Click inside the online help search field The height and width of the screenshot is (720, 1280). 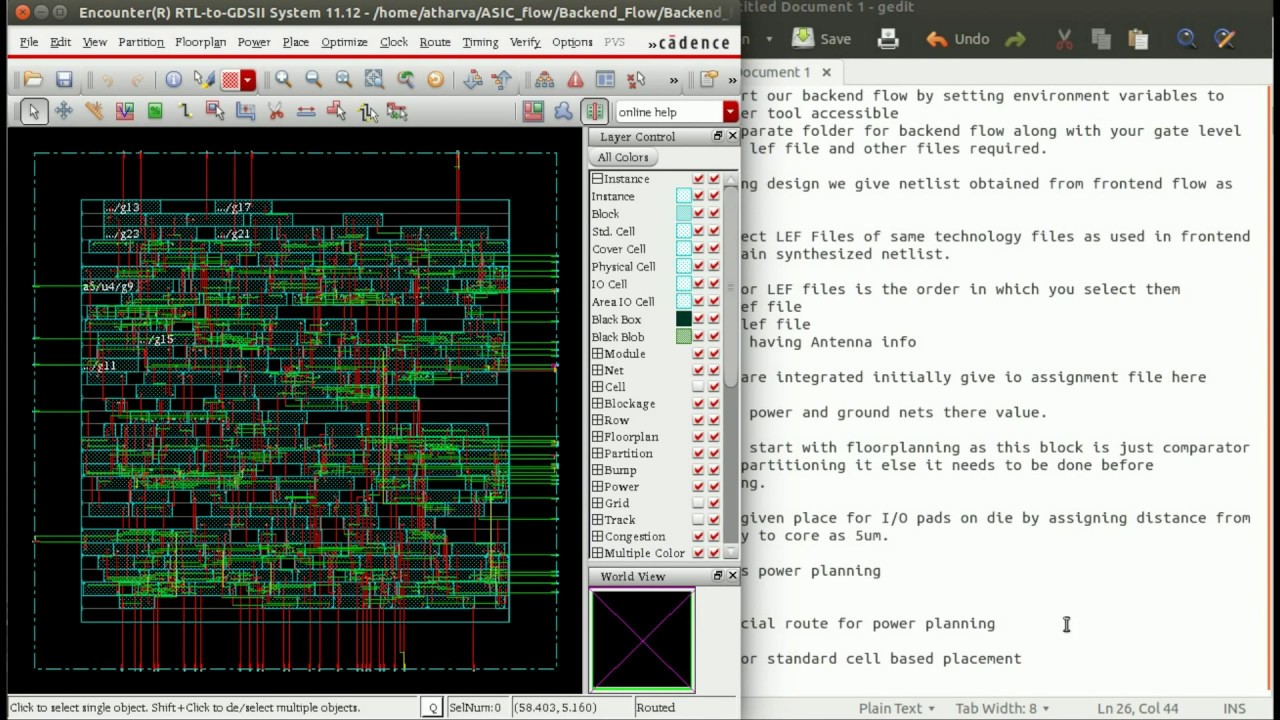click(669, 112)
